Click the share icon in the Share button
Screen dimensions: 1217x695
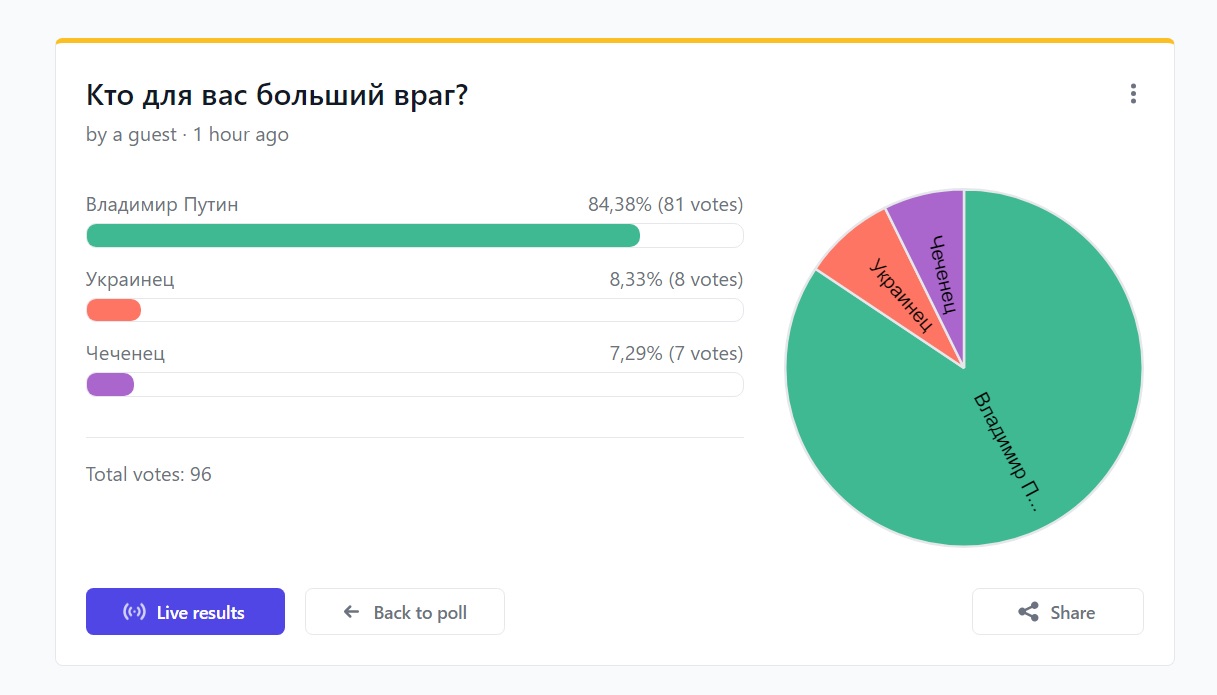pos(1028,612)
